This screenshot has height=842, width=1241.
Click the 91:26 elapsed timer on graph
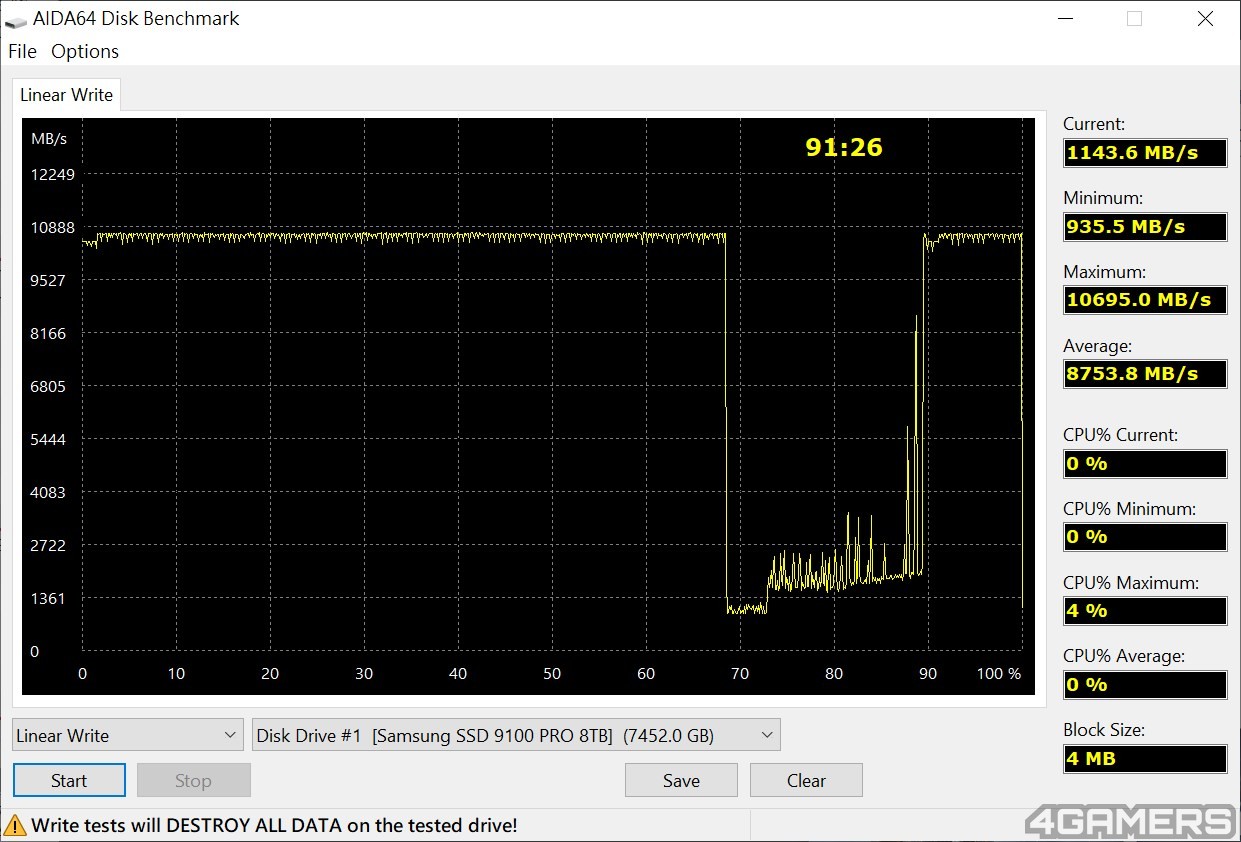click(844, 147)
